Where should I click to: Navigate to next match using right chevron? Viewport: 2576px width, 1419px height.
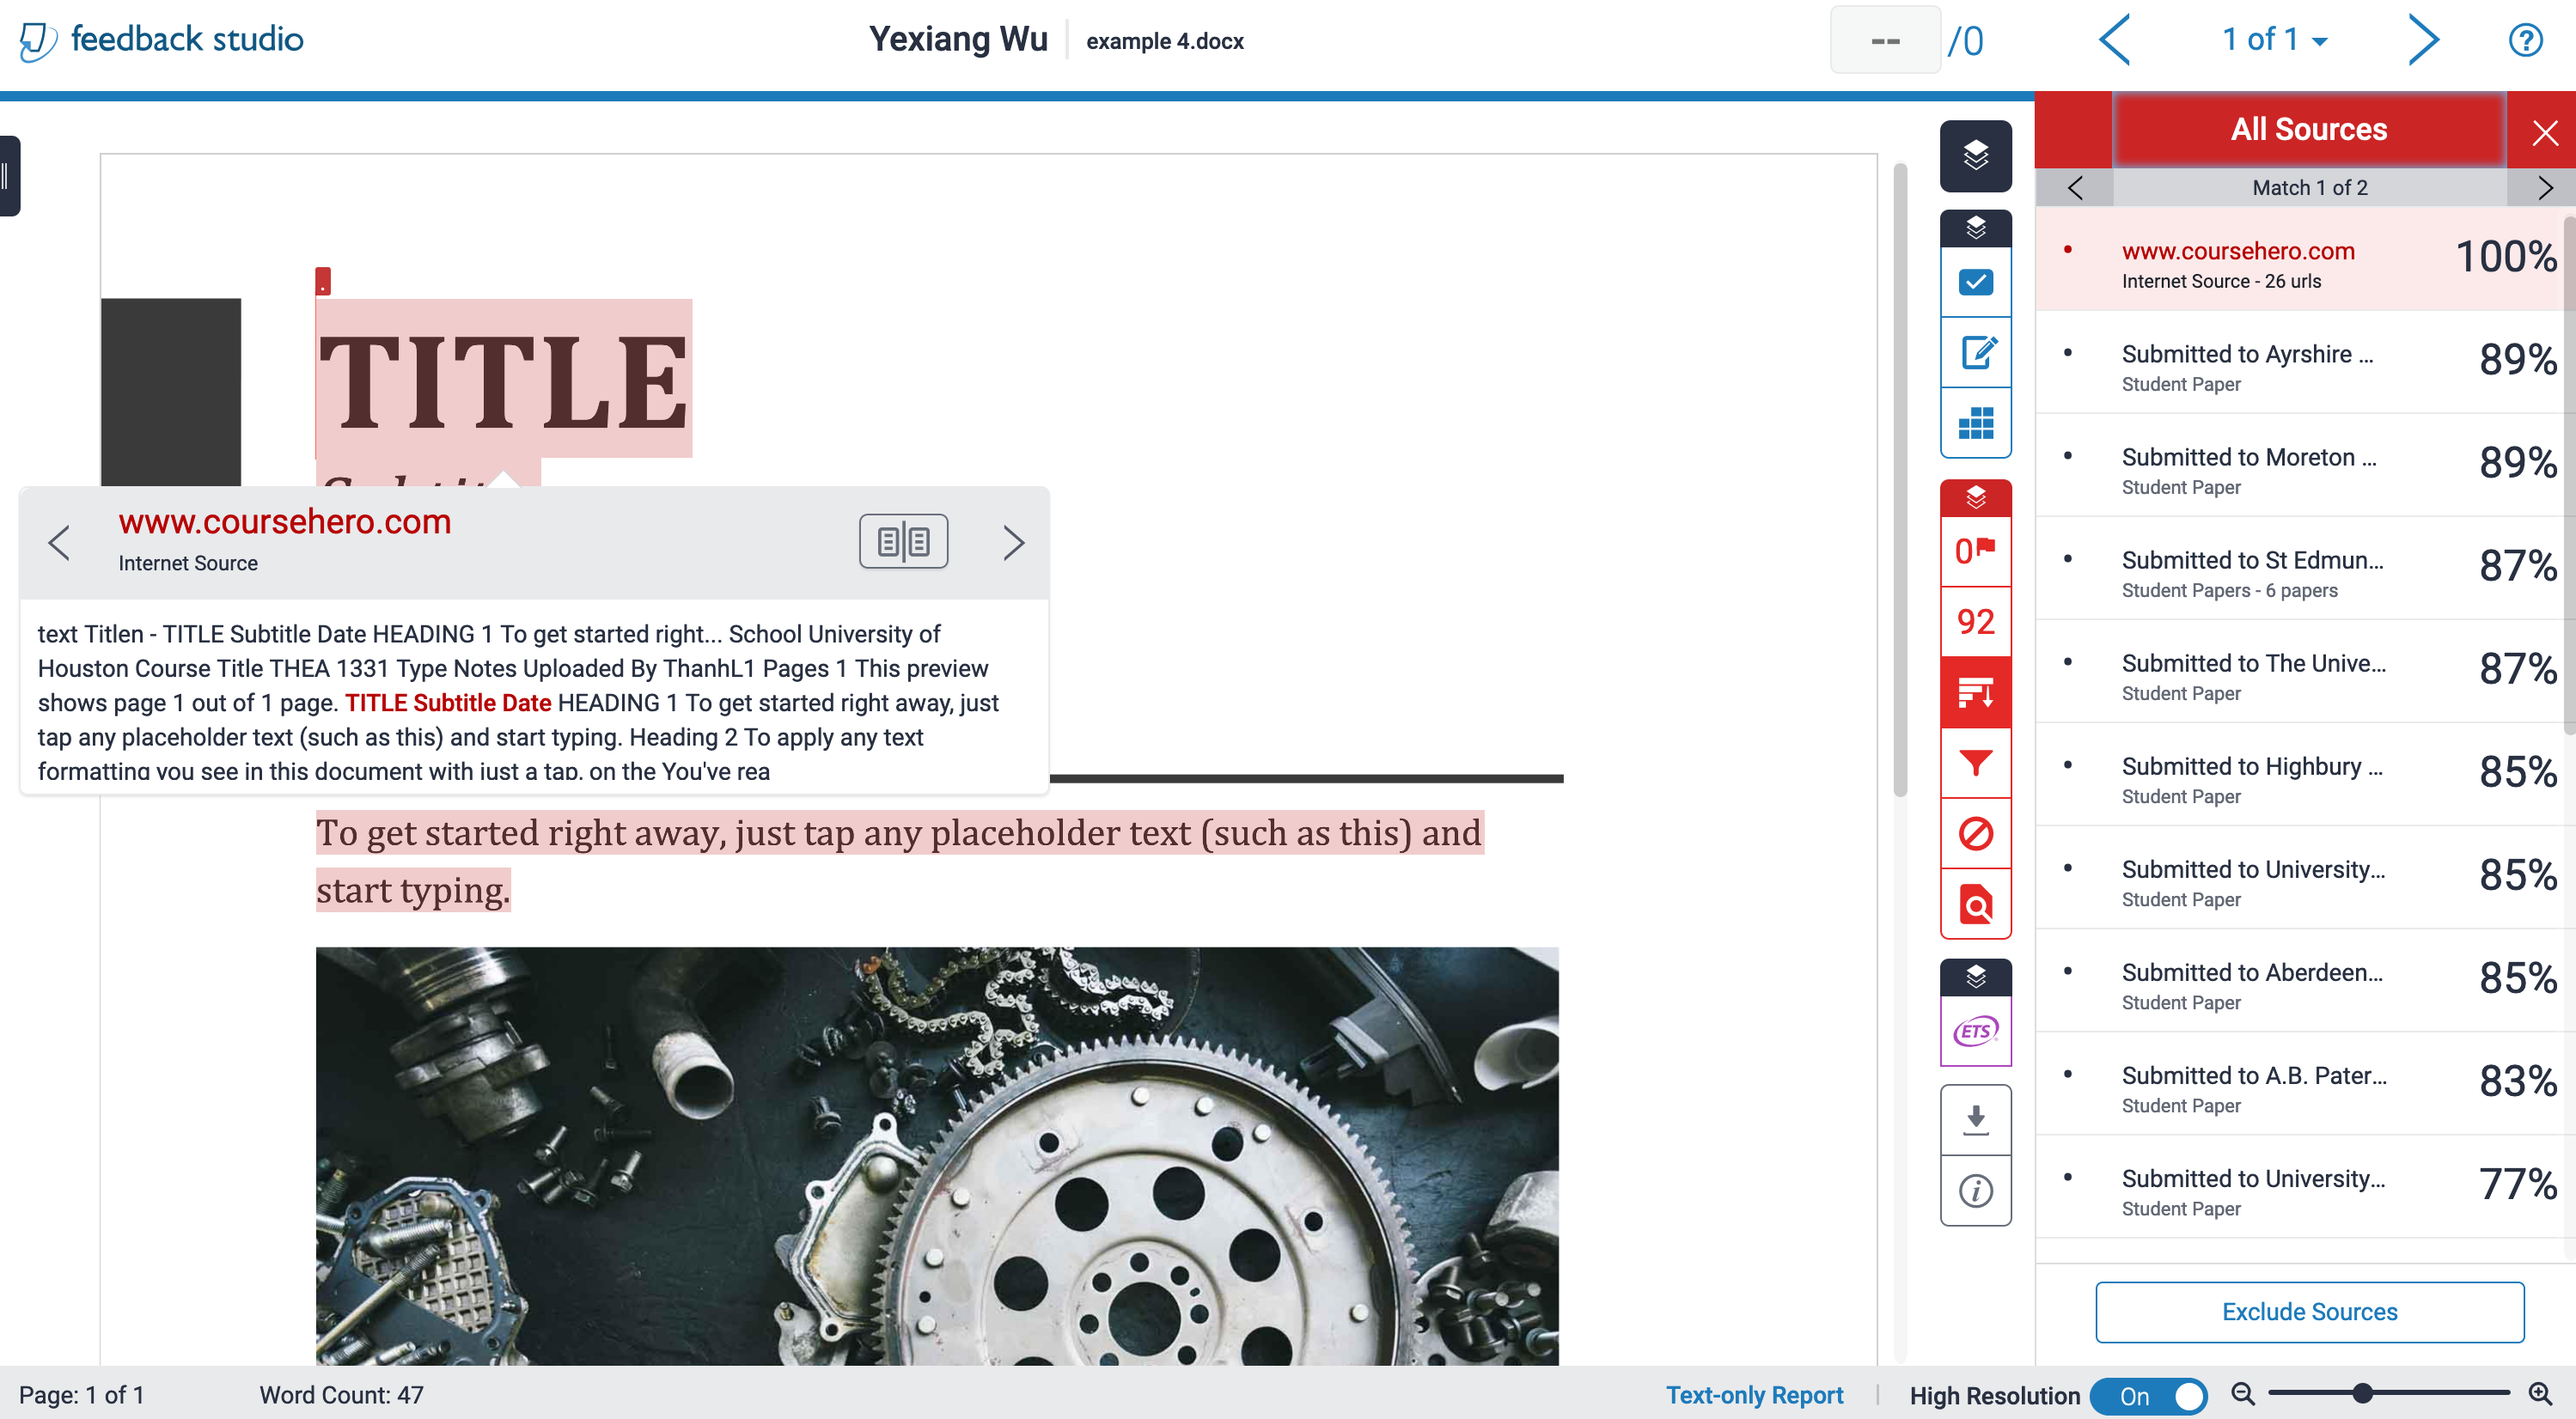click(2542, 189)
